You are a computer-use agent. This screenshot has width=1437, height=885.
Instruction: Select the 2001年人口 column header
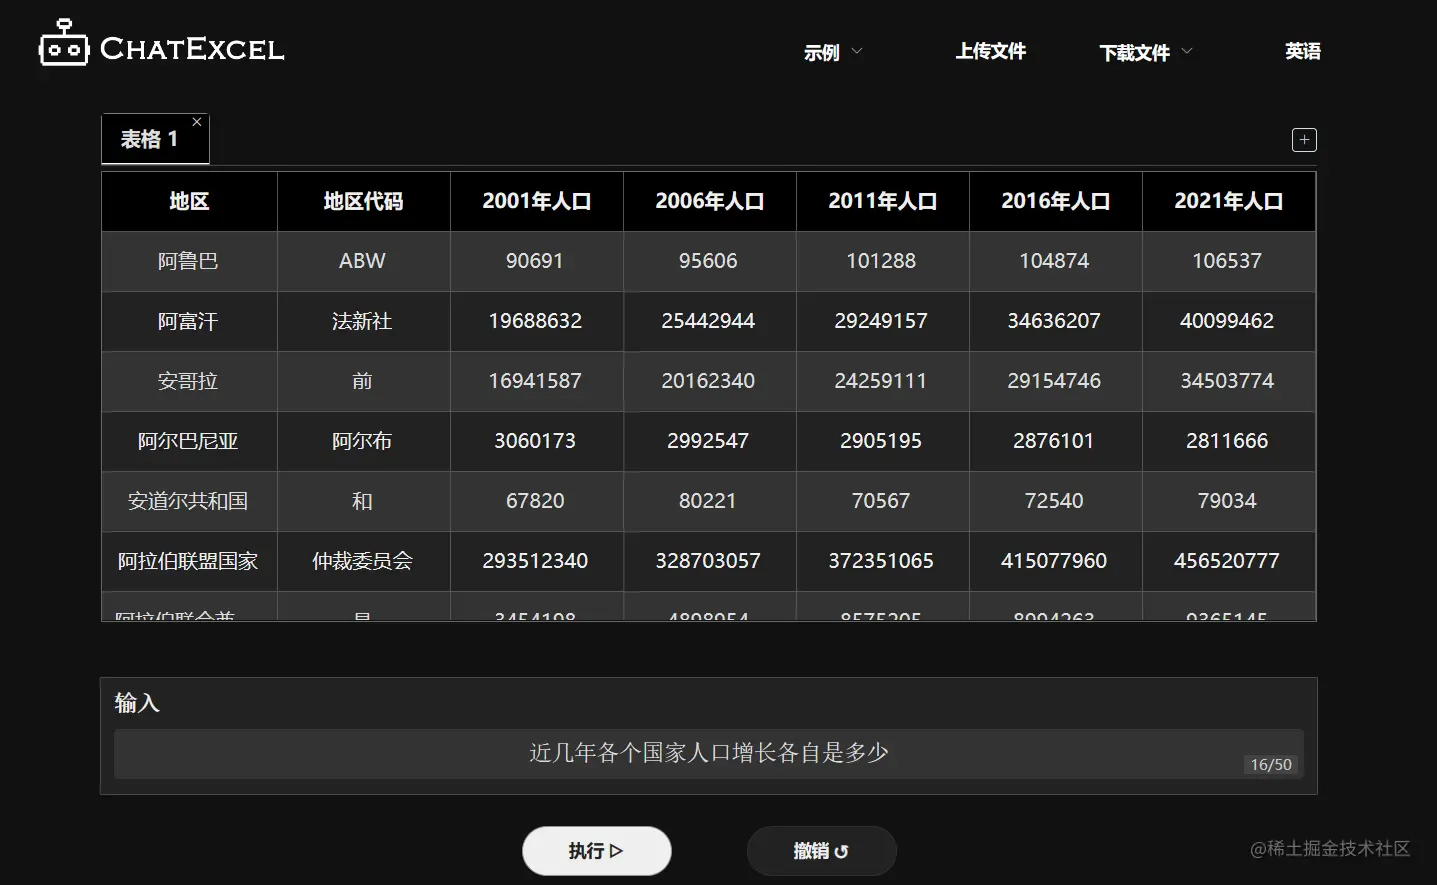(x=536, y=201)
